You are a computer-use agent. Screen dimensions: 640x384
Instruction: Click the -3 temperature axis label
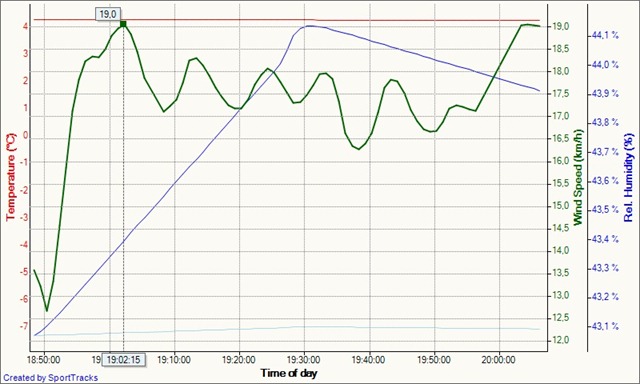pos(24,217)
